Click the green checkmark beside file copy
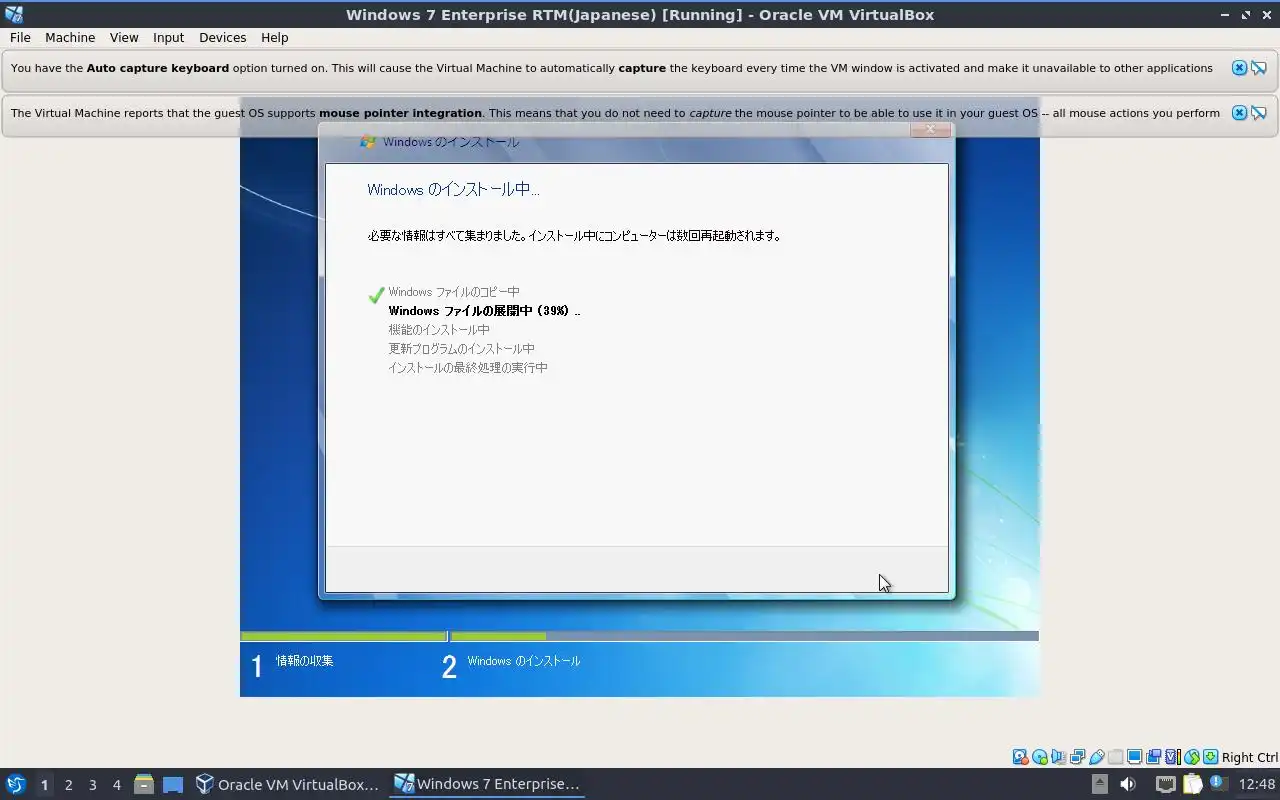Viewport: 1280px width, 800px height. click(x=376, y=295)
